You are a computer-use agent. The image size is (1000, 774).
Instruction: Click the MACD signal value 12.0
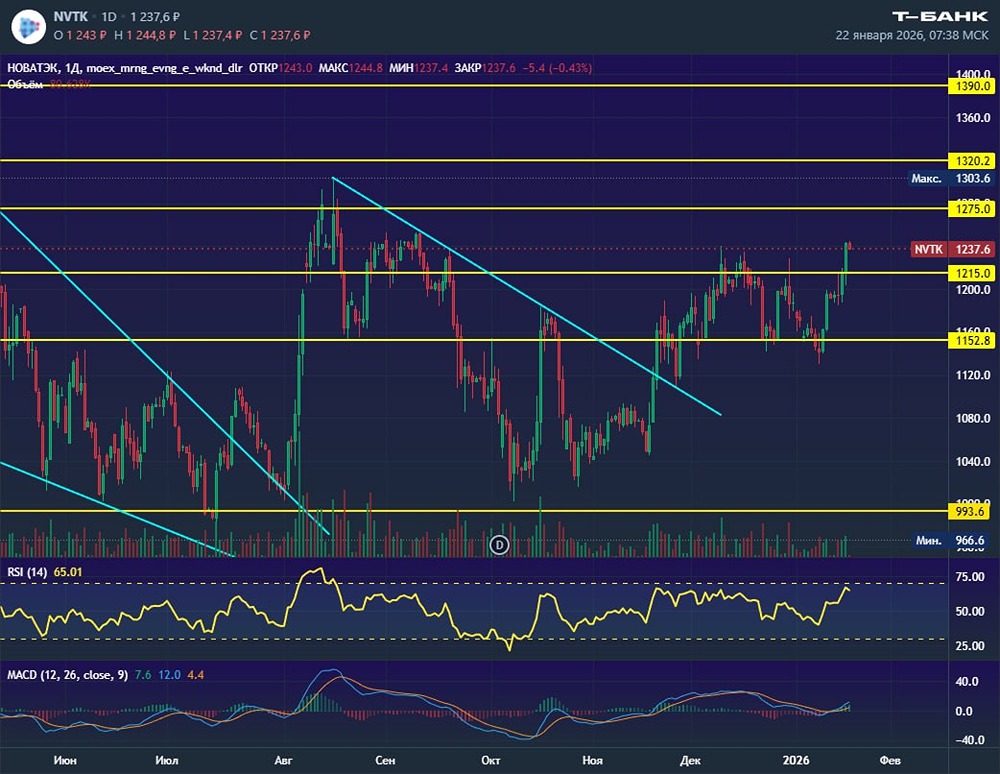170,675
